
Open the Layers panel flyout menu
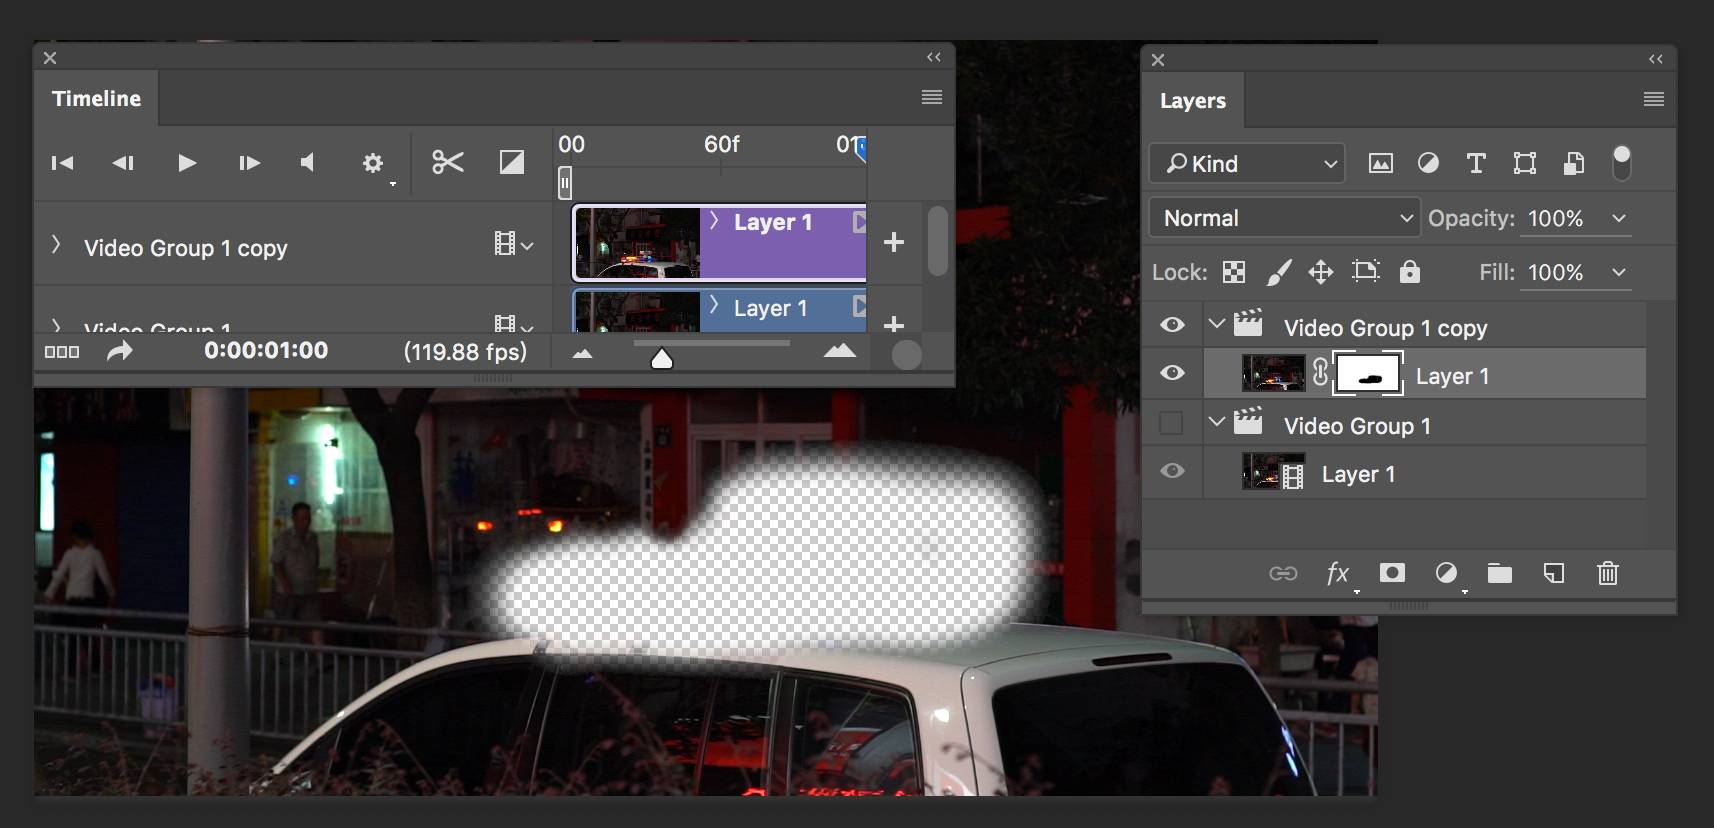point(1653,99)
